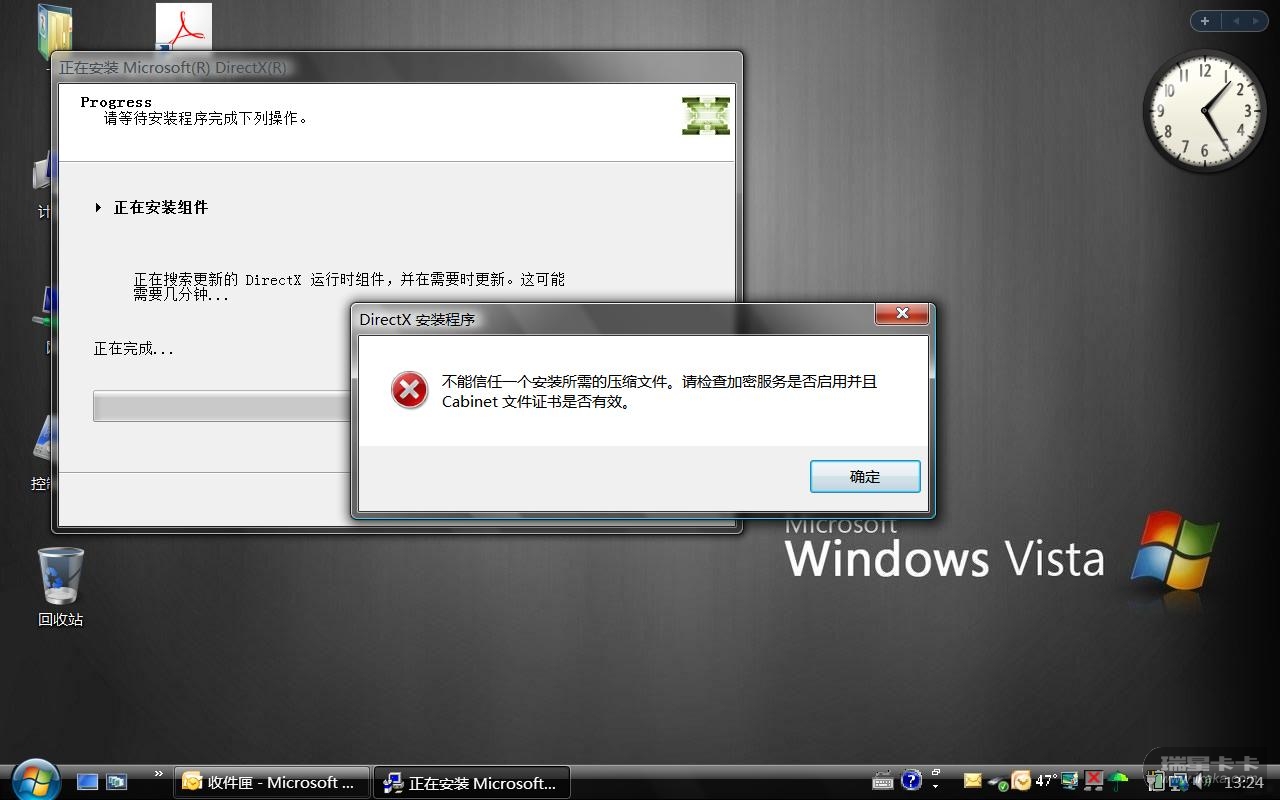Click the Outlook tray icon
The height and width of the screenshot is (800, 1280).
coord(1021,780)
